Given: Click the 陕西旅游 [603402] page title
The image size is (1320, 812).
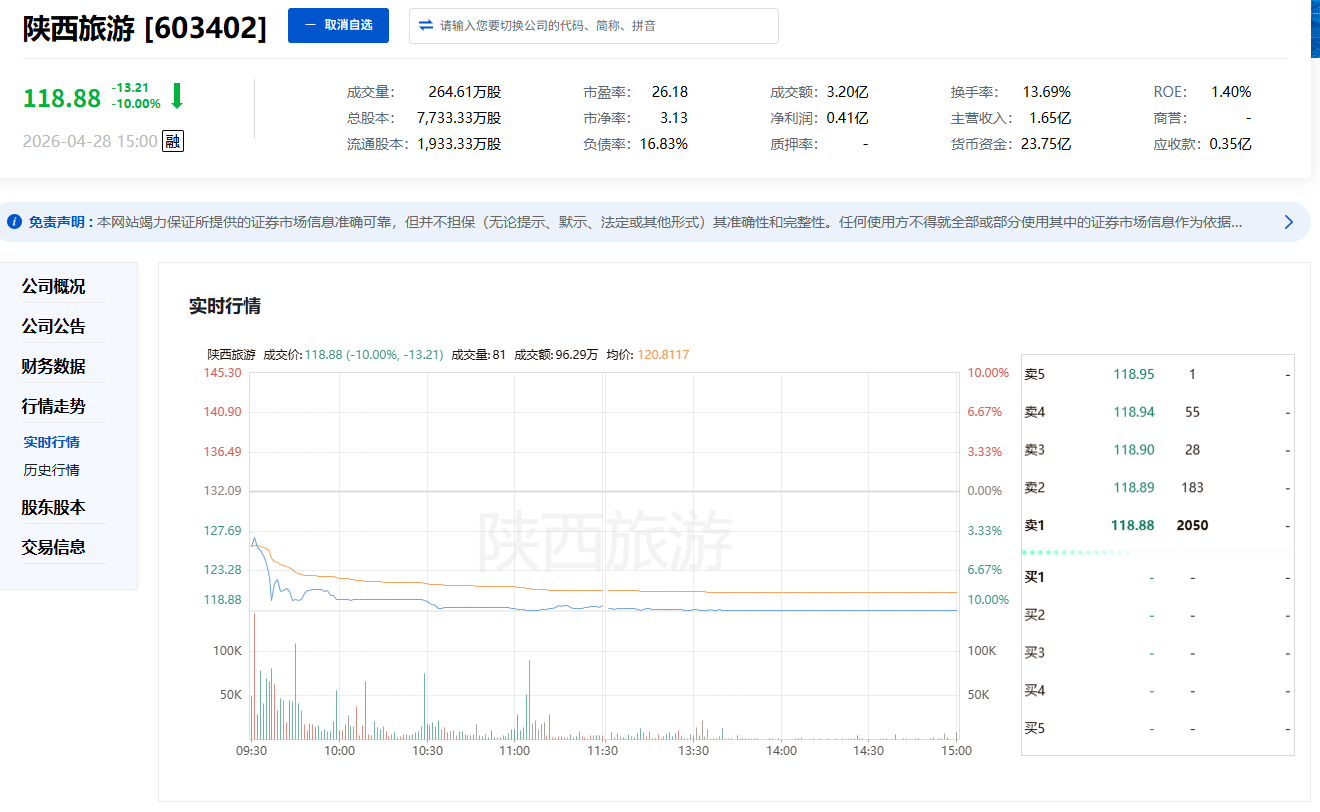Looking at the screenshot, I should point(145,28).
